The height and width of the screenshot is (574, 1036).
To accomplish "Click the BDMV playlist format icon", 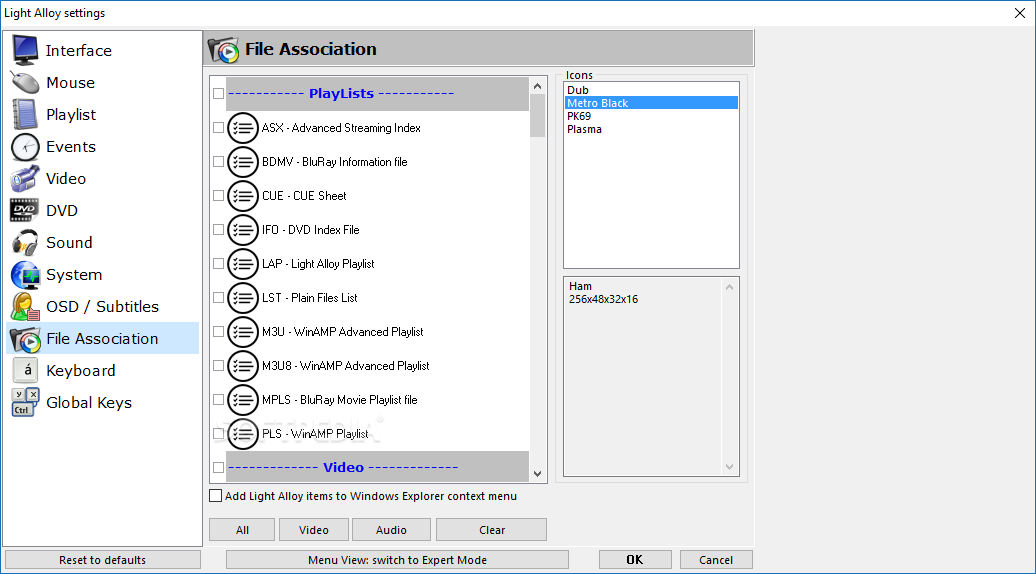I will [x=242, y=162].
